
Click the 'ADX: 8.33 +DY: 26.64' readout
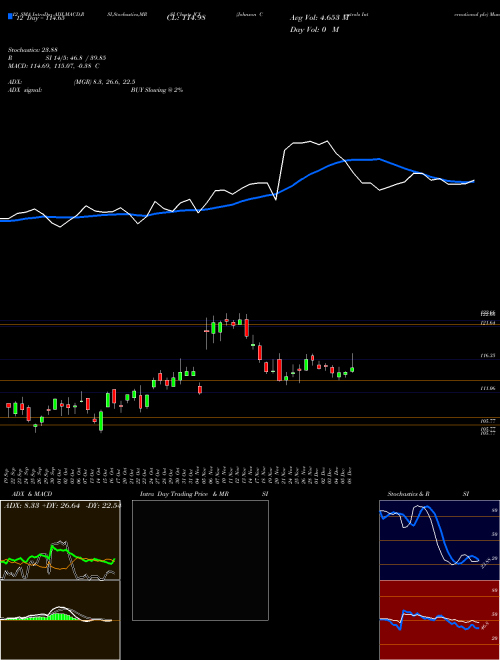(44, 506)
